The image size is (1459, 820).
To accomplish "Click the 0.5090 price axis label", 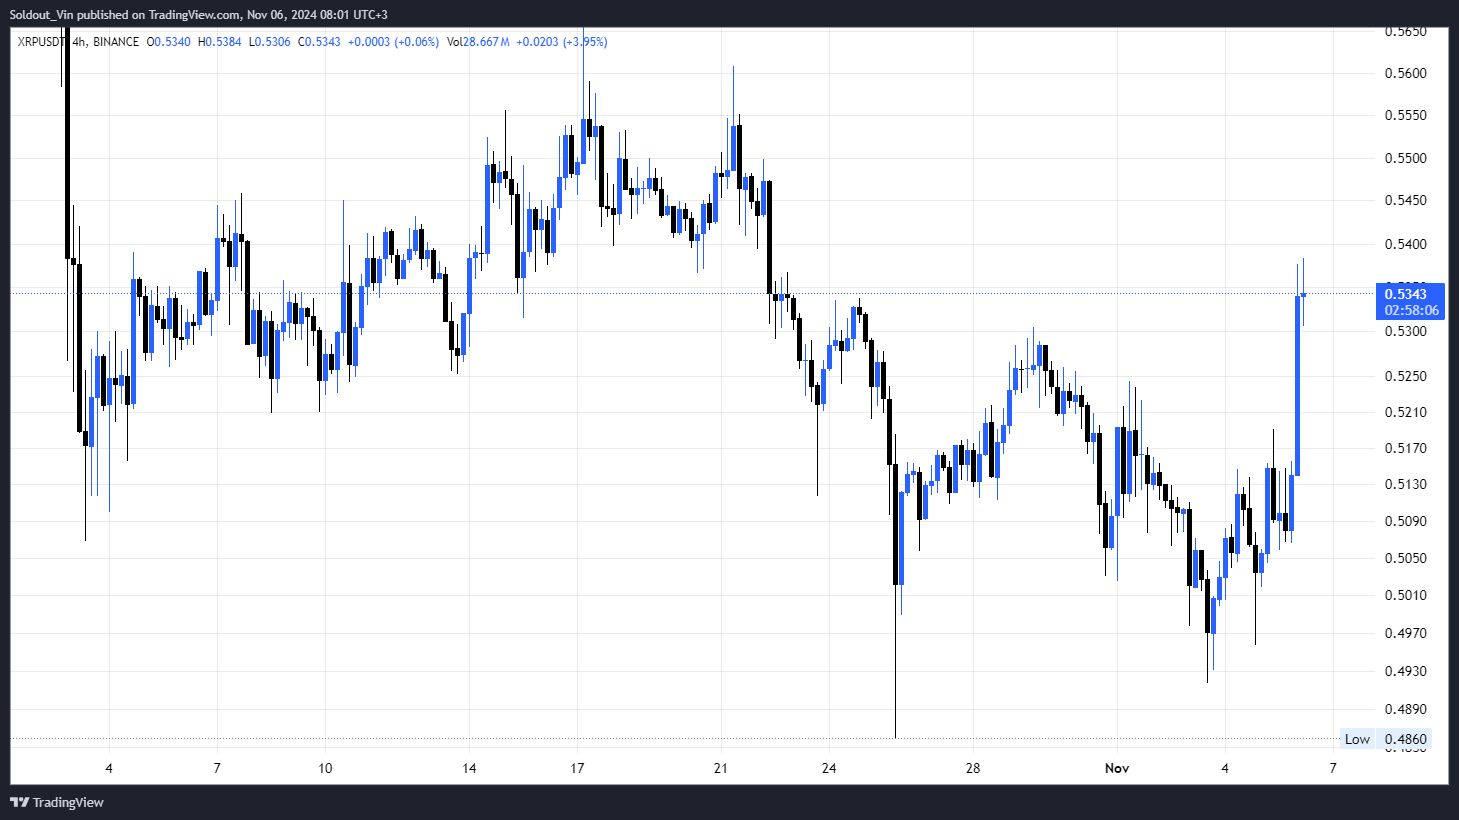I will click(1405, 521).
